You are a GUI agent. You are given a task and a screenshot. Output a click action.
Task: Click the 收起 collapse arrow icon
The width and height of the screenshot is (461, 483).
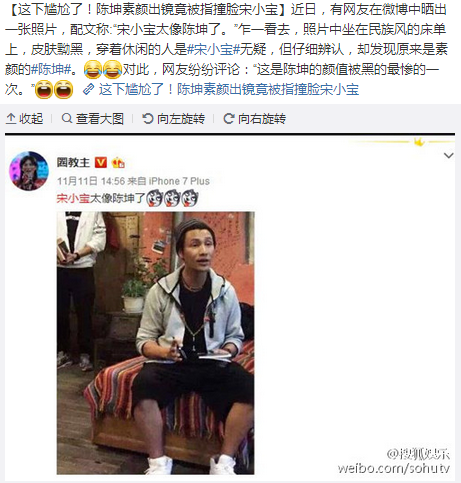coord(11,119)
